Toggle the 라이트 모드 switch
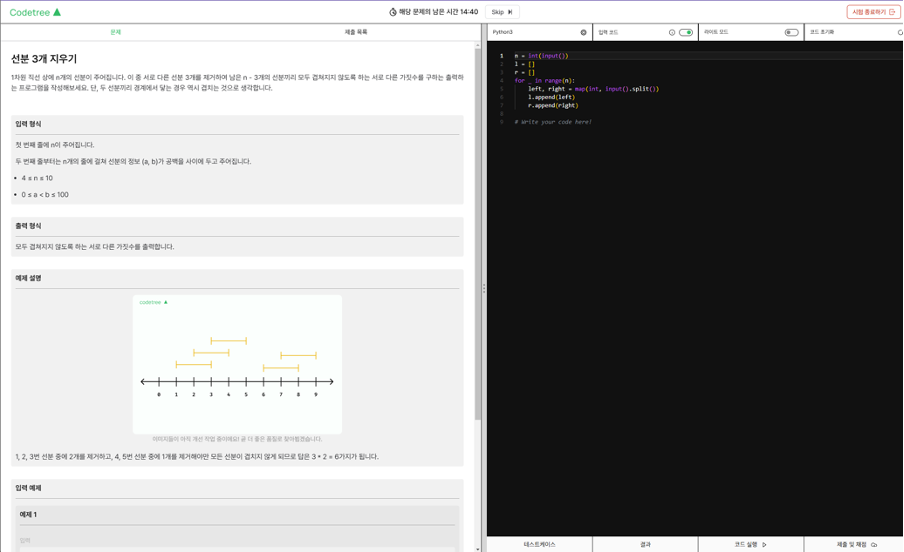Image resolution: width=904 pixels, height=552 pixels. tap(792, 32)
